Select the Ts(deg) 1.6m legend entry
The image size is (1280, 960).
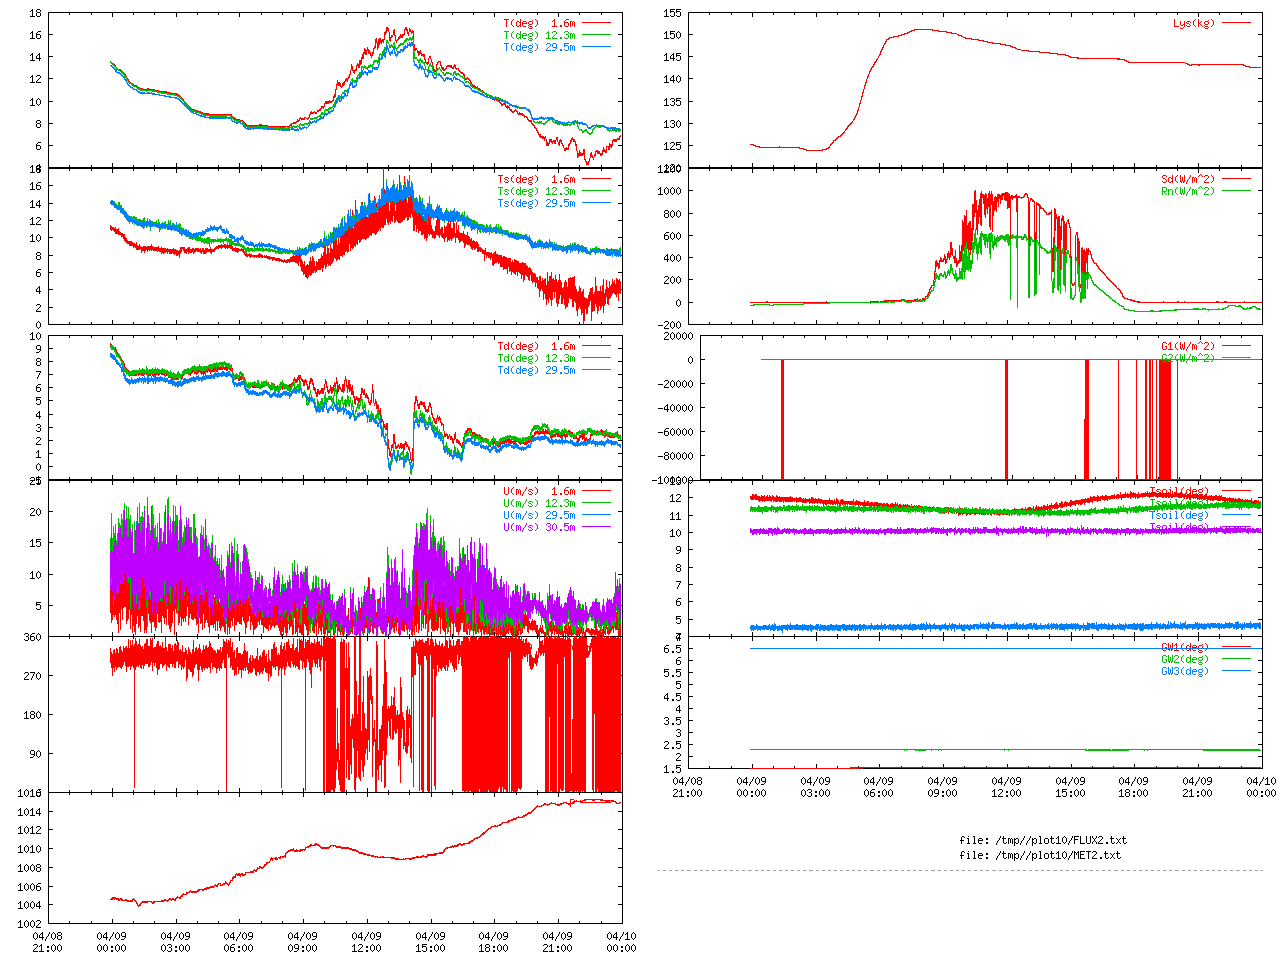tap(537, 180)
